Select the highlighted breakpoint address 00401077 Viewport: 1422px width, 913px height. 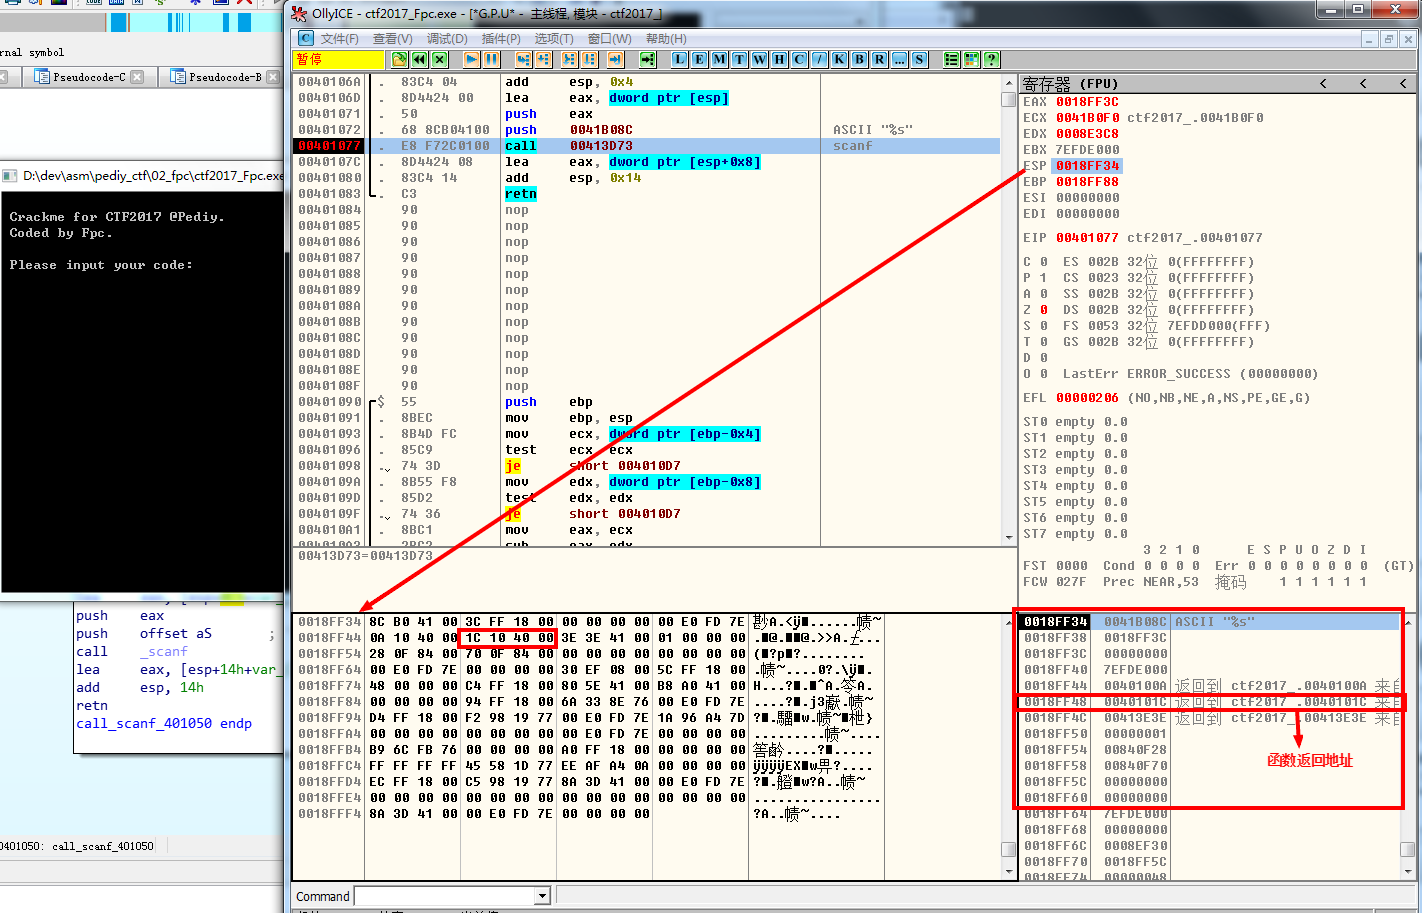(329, 146)
